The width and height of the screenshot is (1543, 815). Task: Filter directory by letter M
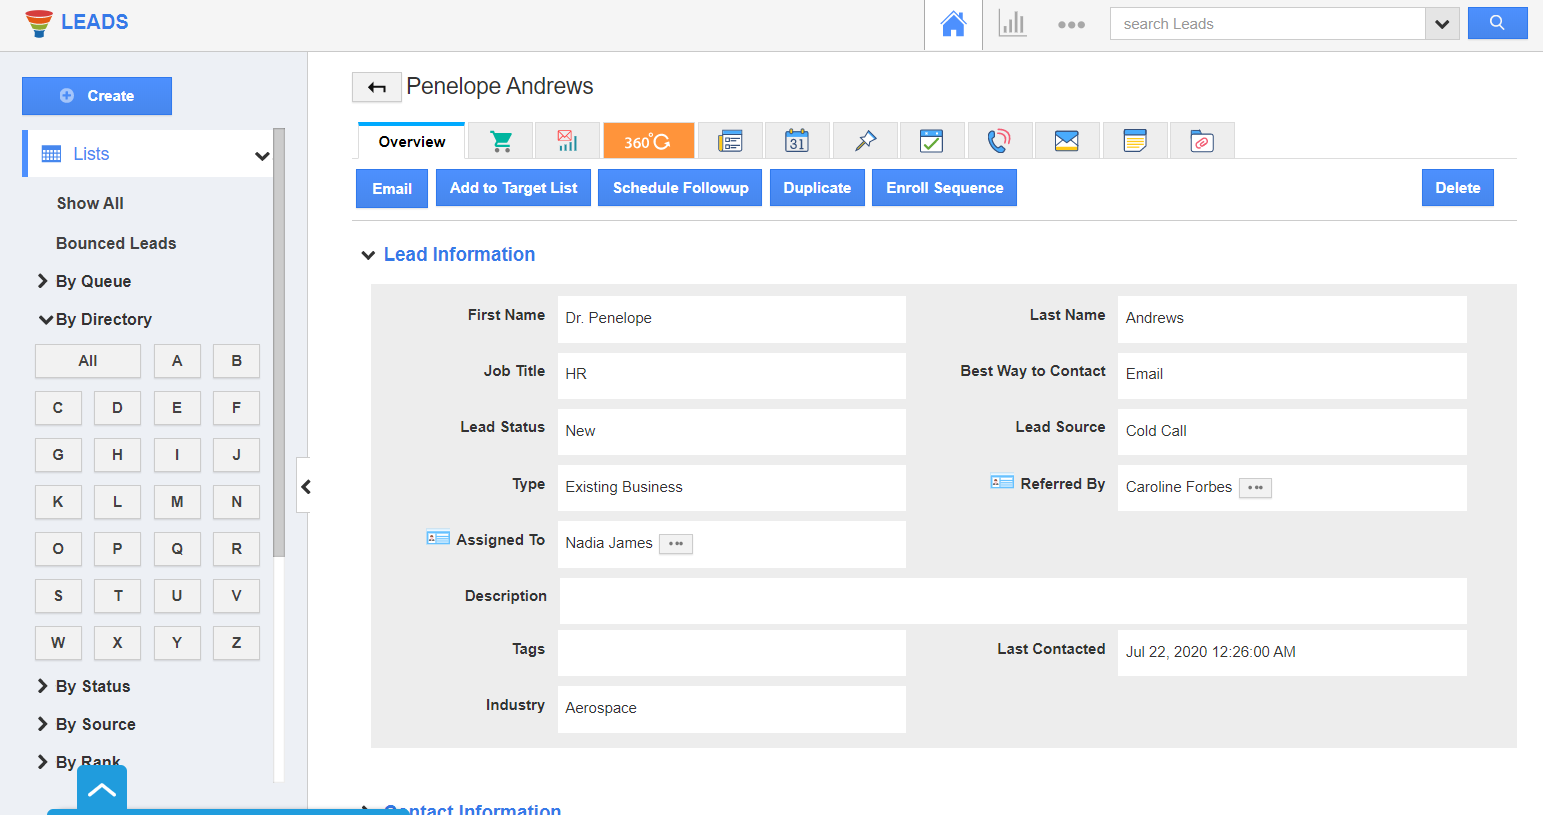pos(177,502)
